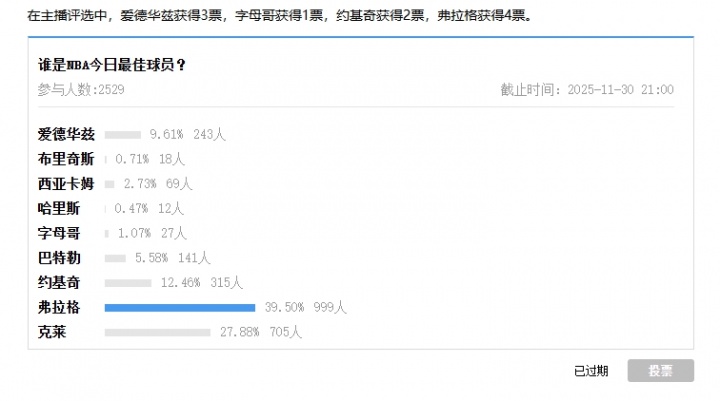The width and height of the screenshot is (720, 401).
Task: Select the 克莱 poll option
Action: [52, 332]
